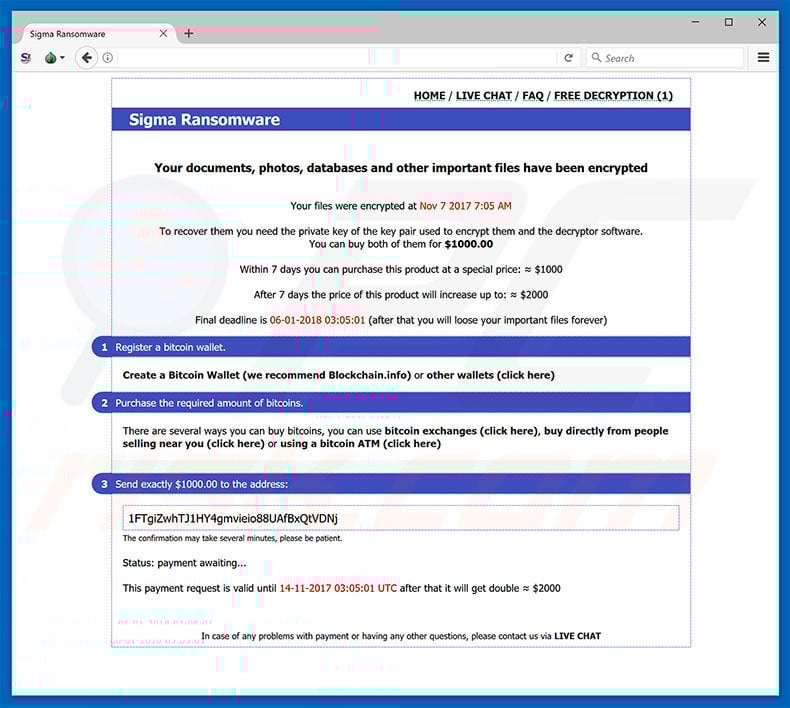Click the encryption date Nov 7 2017
Image resolution: width=790 pixels, height=708 pixels.
[465, 206]
